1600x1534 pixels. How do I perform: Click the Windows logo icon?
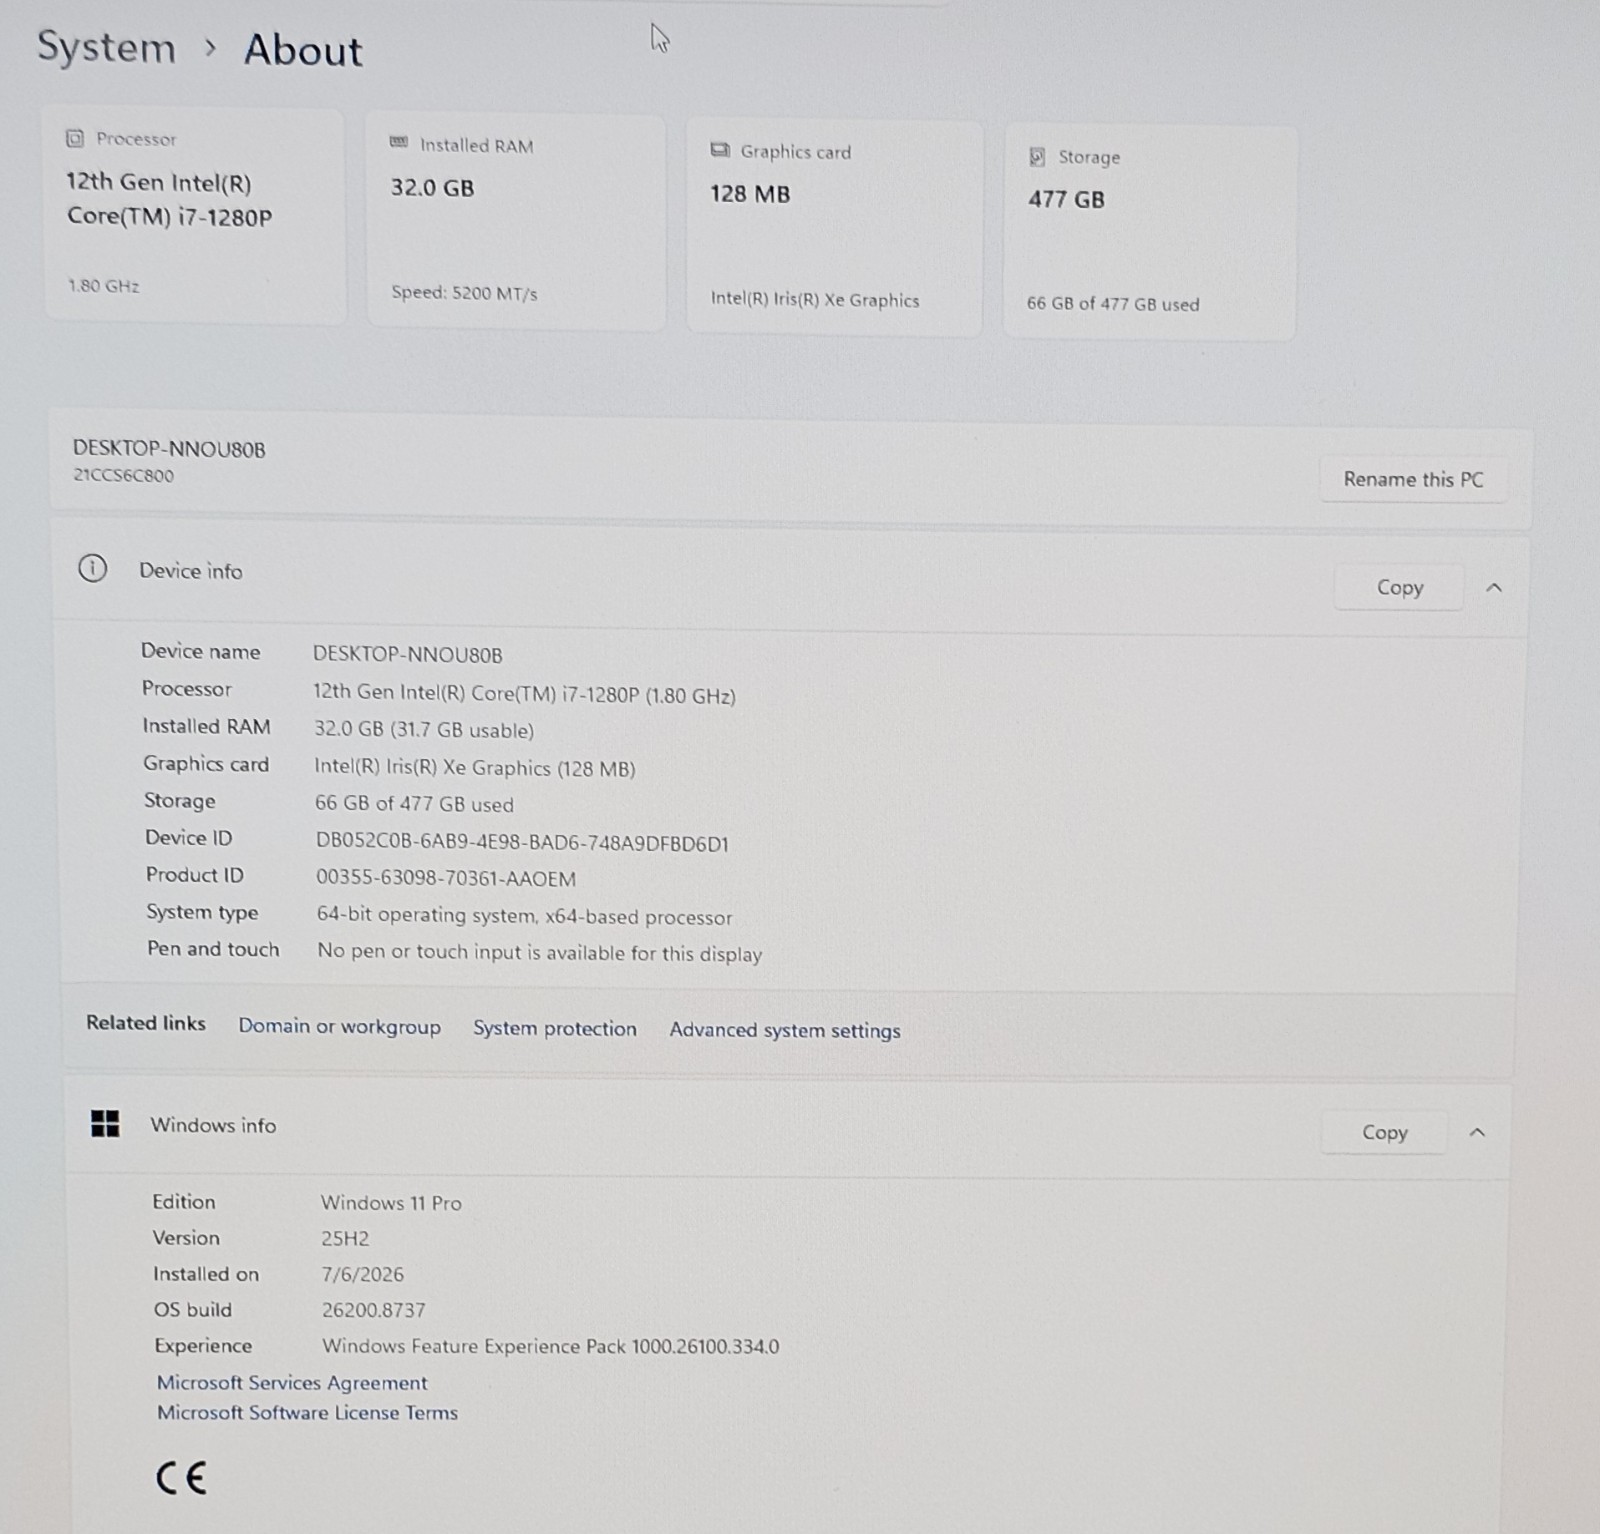tap(105, 1123)
